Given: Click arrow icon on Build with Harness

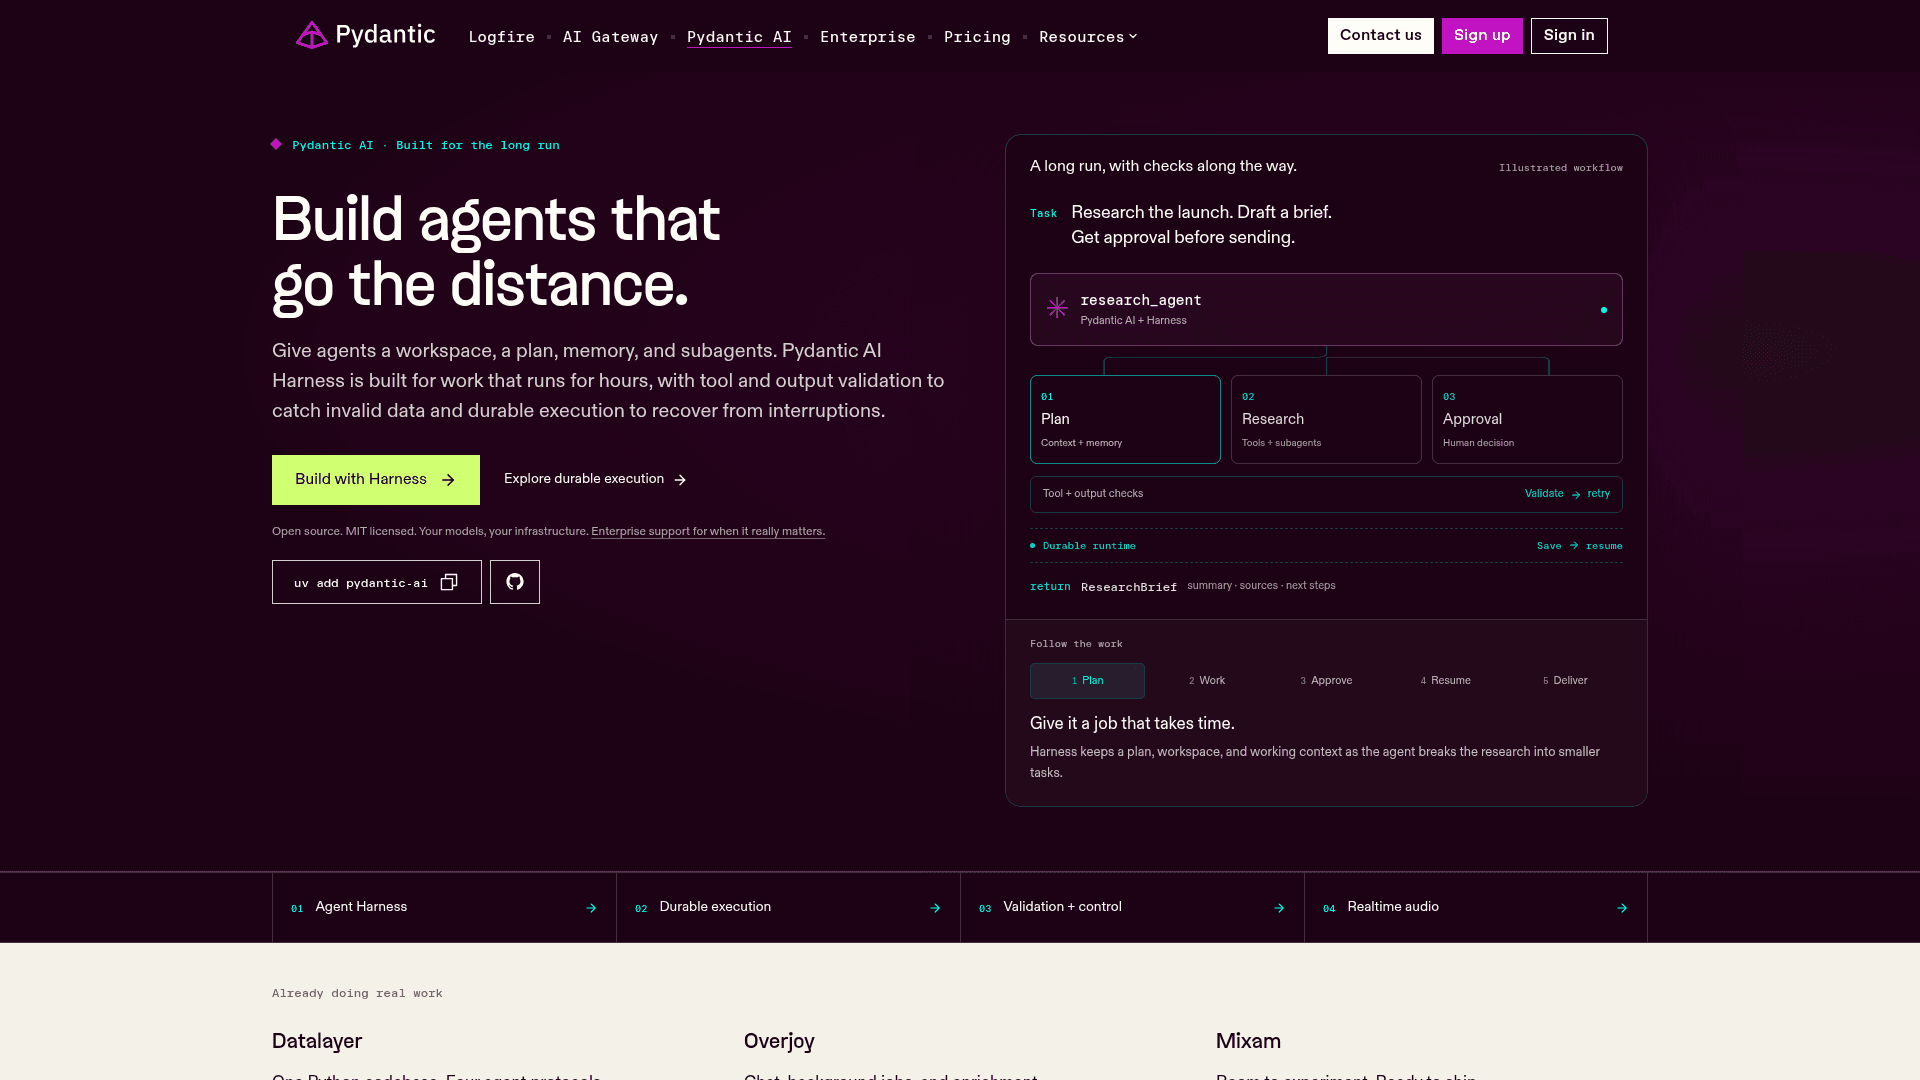Looking at the screenshot, I should pos(448,480).
